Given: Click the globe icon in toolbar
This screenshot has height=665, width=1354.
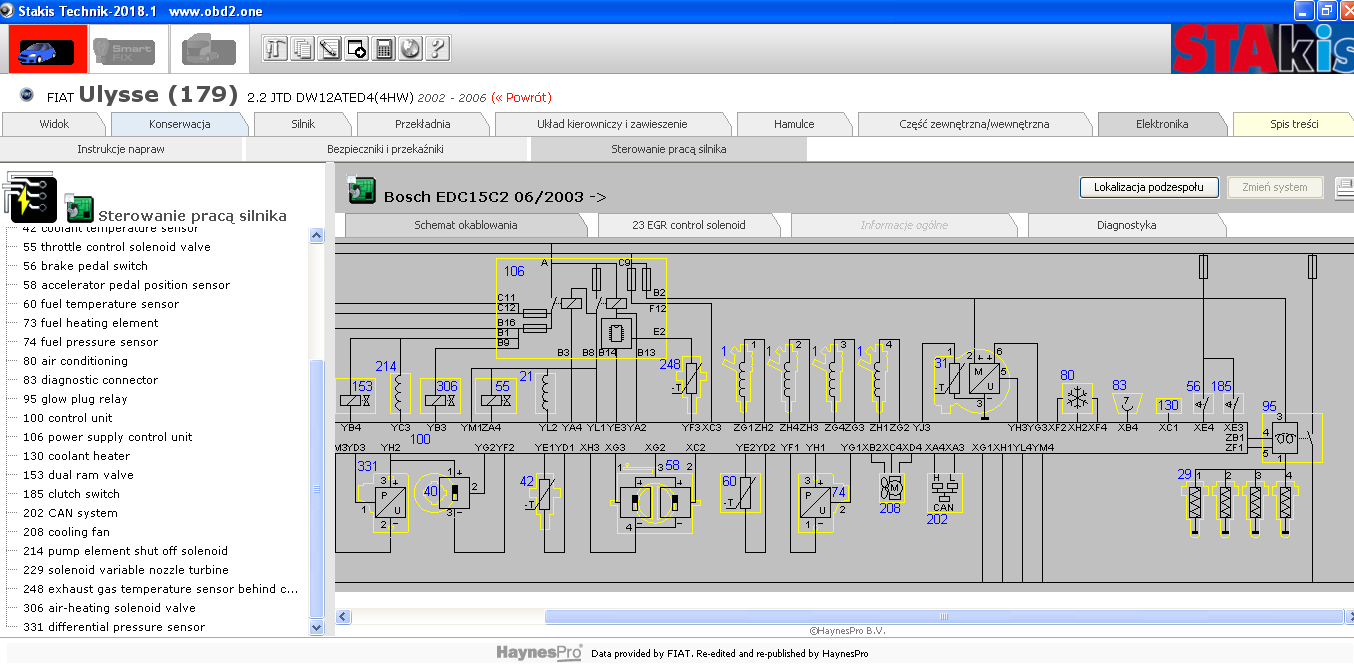Looking at the screenshot, I should click(411, 48).
